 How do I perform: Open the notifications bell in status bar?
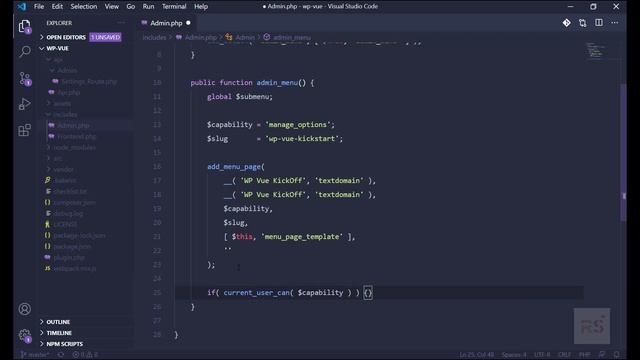pos(617,355)
